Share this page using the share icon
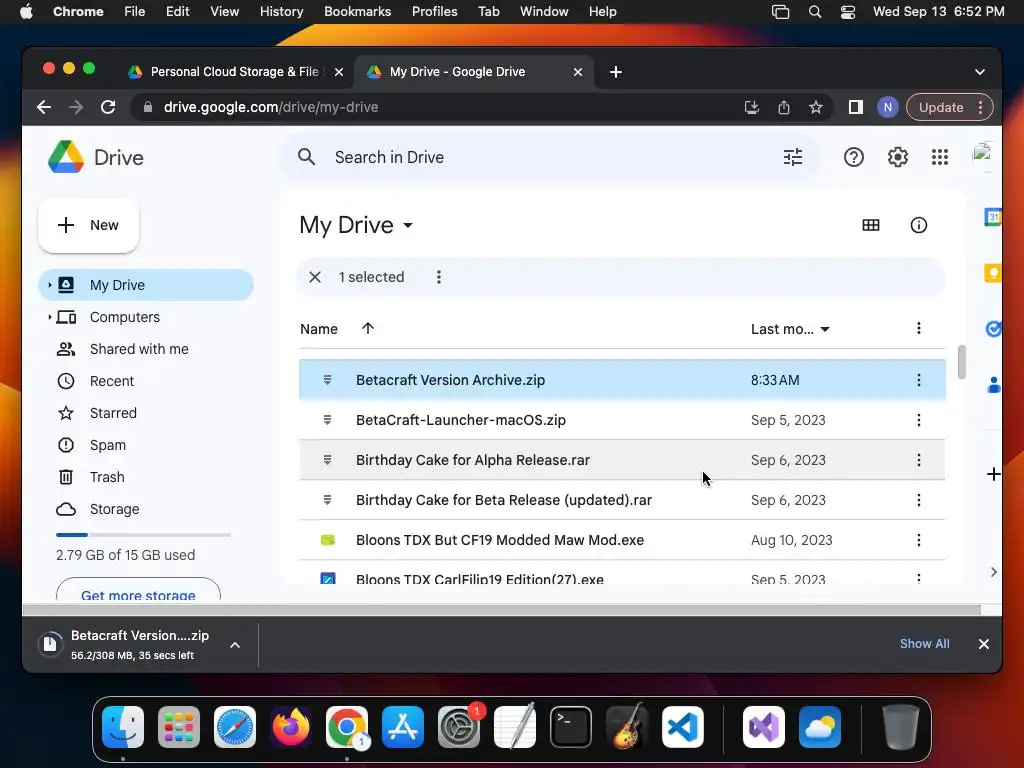 tap(784, 107)
